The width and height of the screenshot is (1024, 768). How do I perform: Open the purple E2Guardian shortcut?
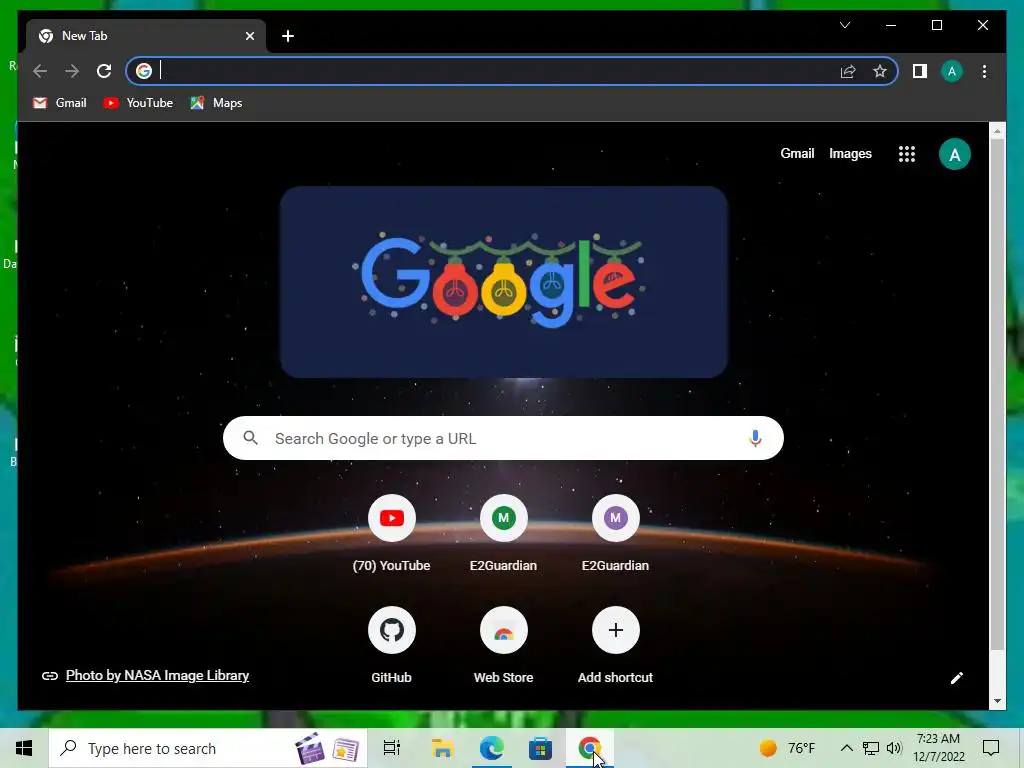[x=615, y=534]
